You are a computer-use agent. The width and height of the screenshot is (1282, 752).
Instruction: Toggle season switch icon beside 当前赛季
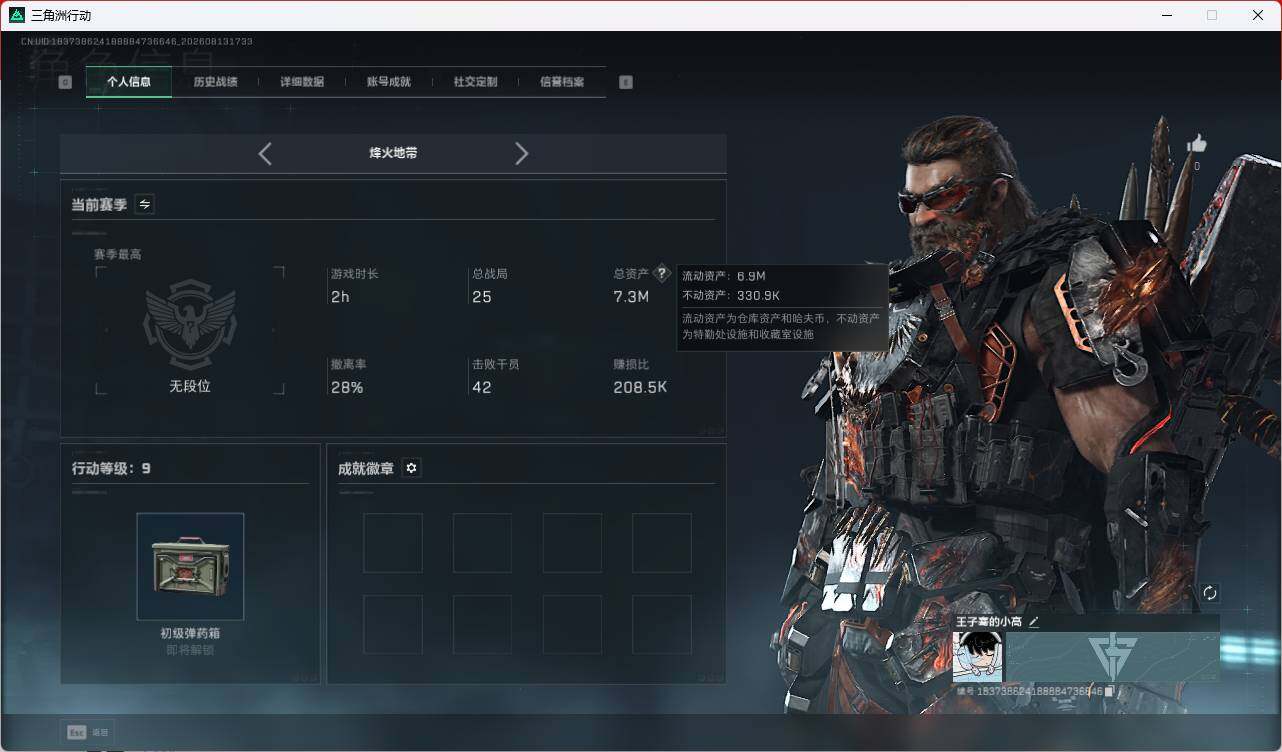coord(145,204)
